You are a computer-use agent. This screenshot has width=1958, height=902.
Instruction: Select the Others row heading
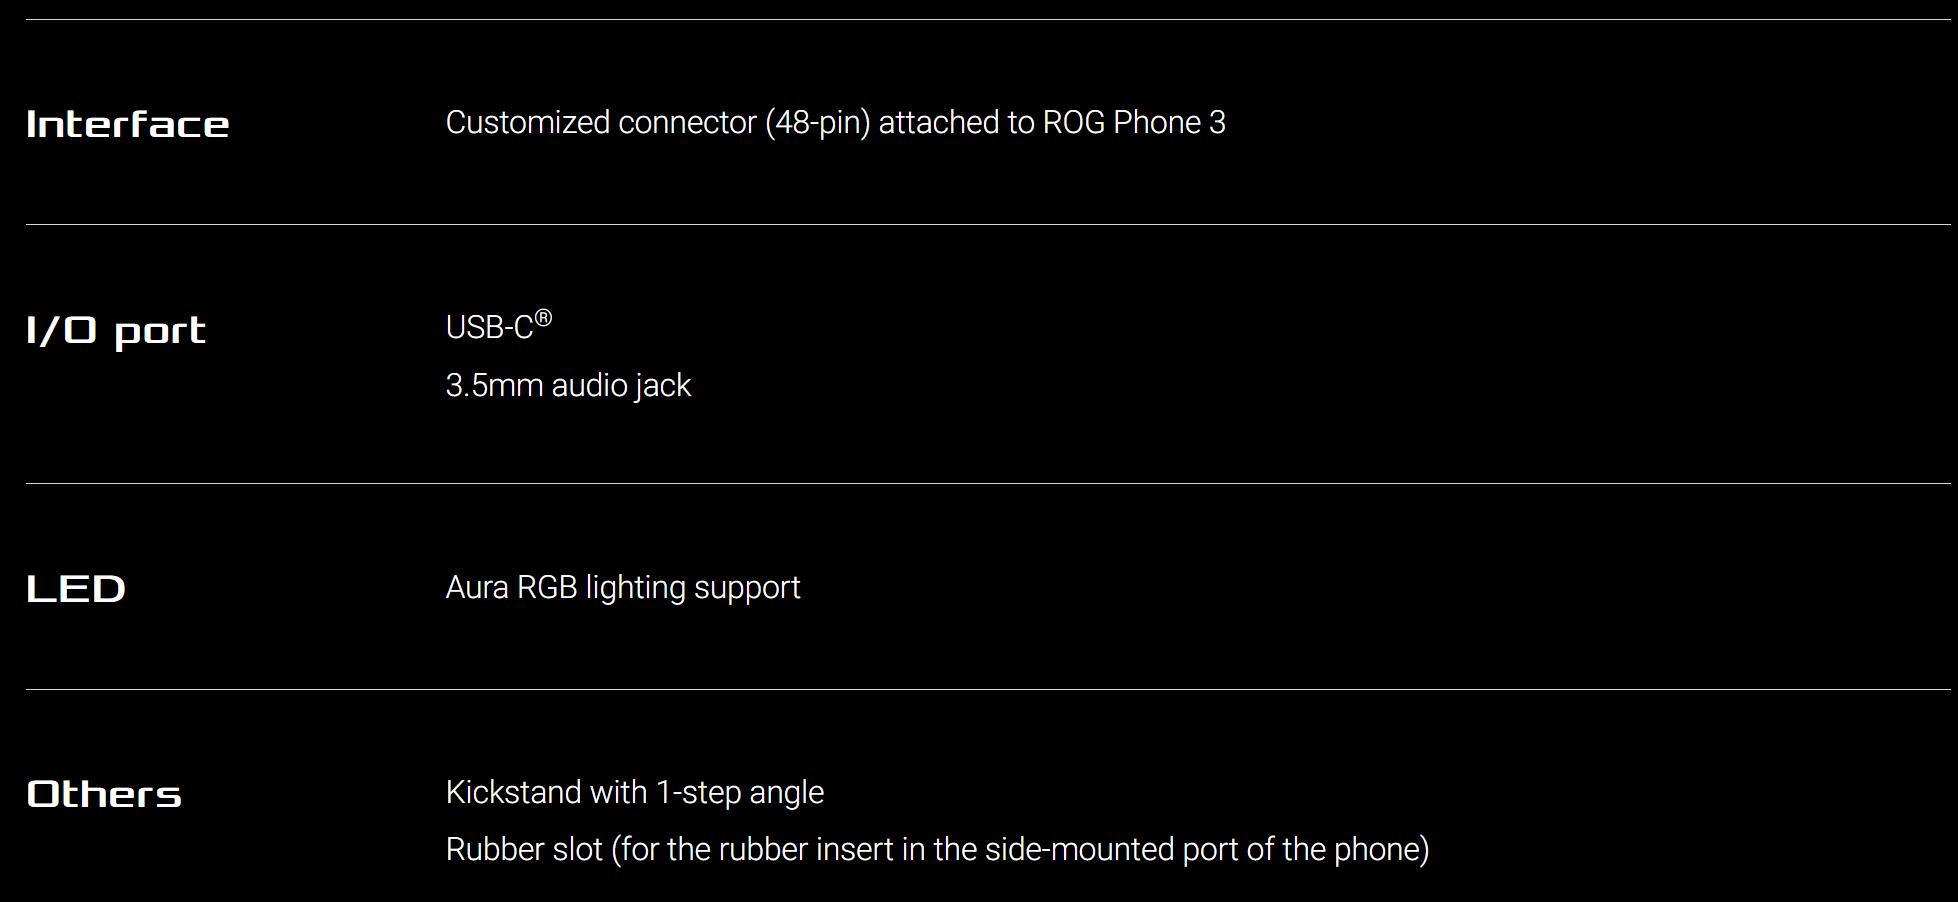104,794
